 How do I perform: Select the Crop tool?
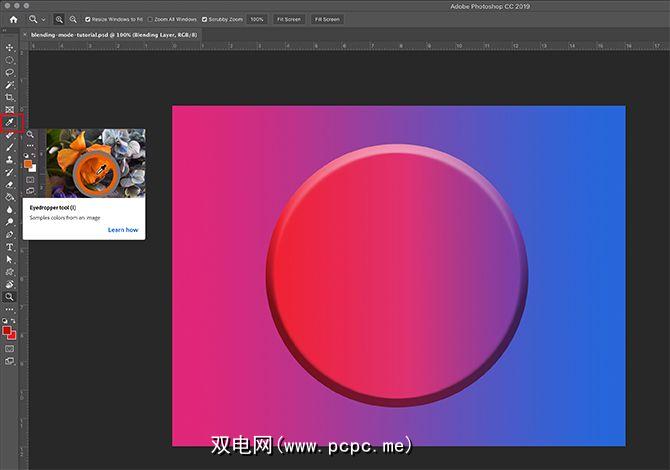point(10,97)
